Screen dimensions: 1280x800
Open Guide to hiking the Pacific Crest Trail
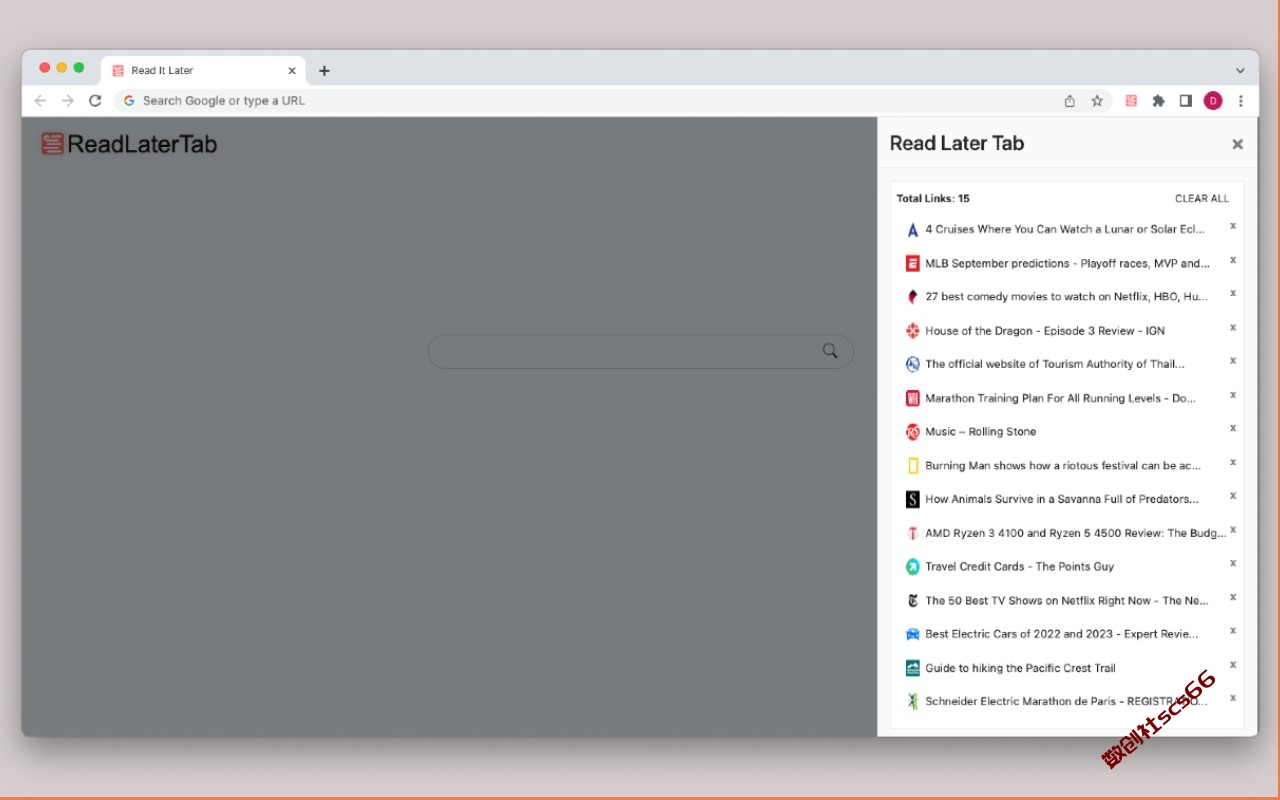tap(1020, 668)
